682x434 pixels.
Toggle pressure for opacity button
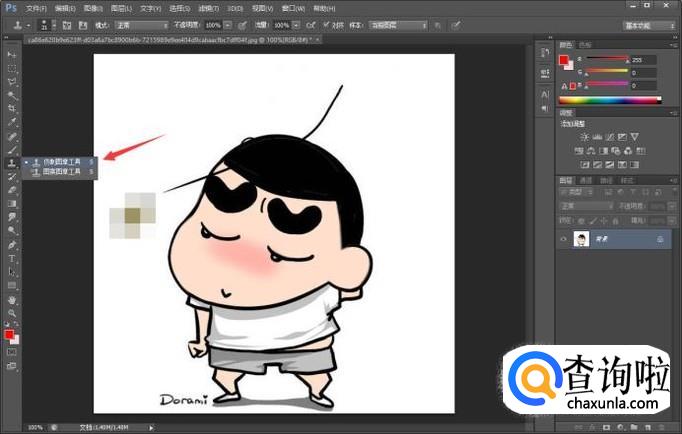(x=242, y=25)
